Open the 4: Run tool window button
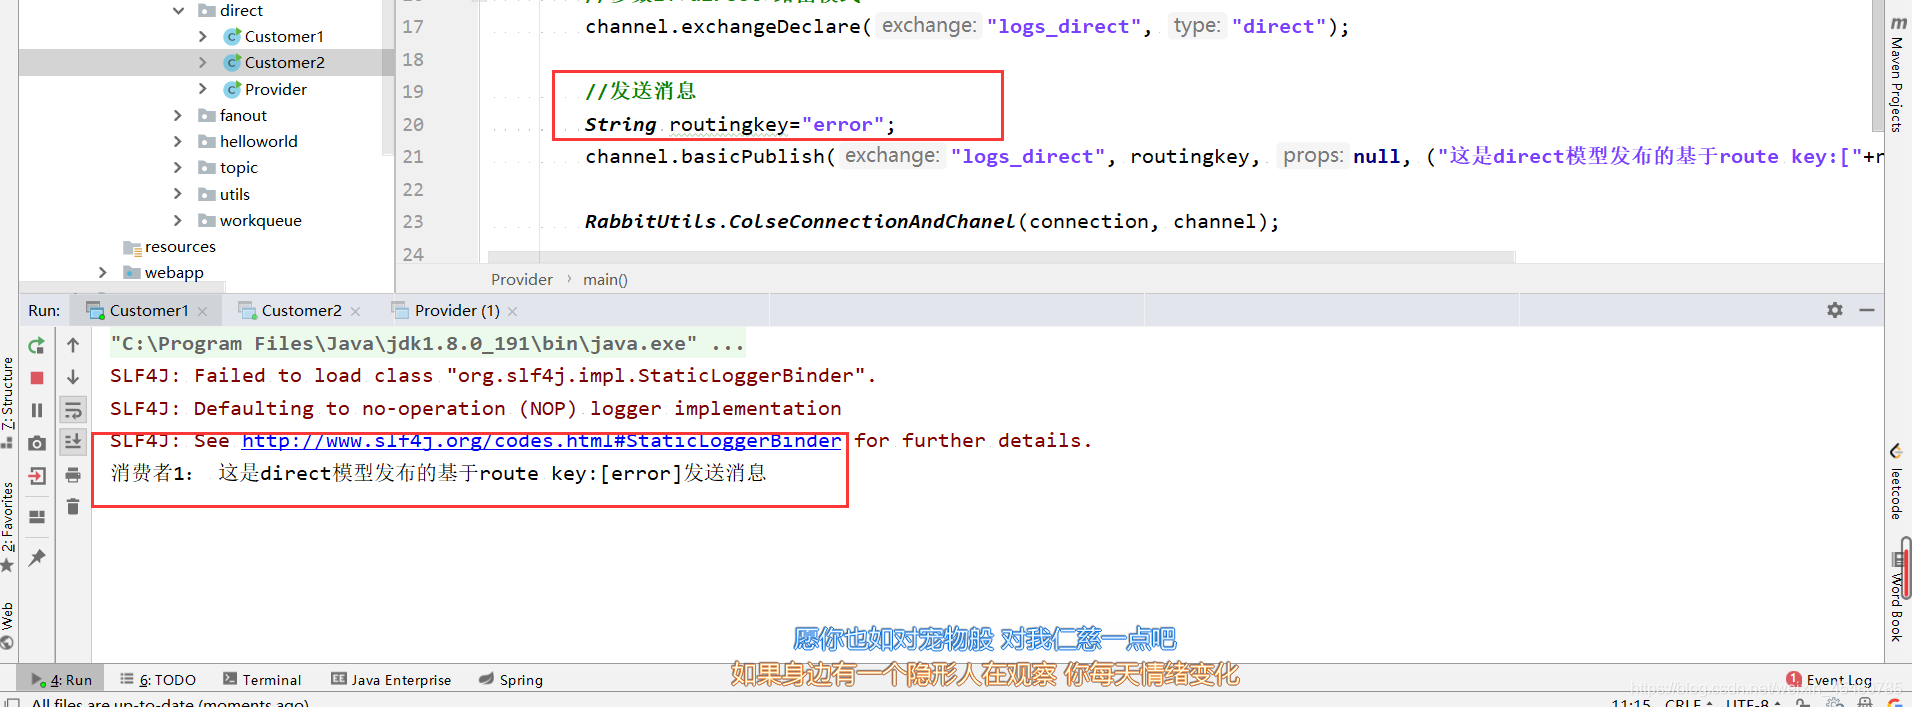Image resolution: width=1912 pixels, height=707 pixels. tap(61, 679)
